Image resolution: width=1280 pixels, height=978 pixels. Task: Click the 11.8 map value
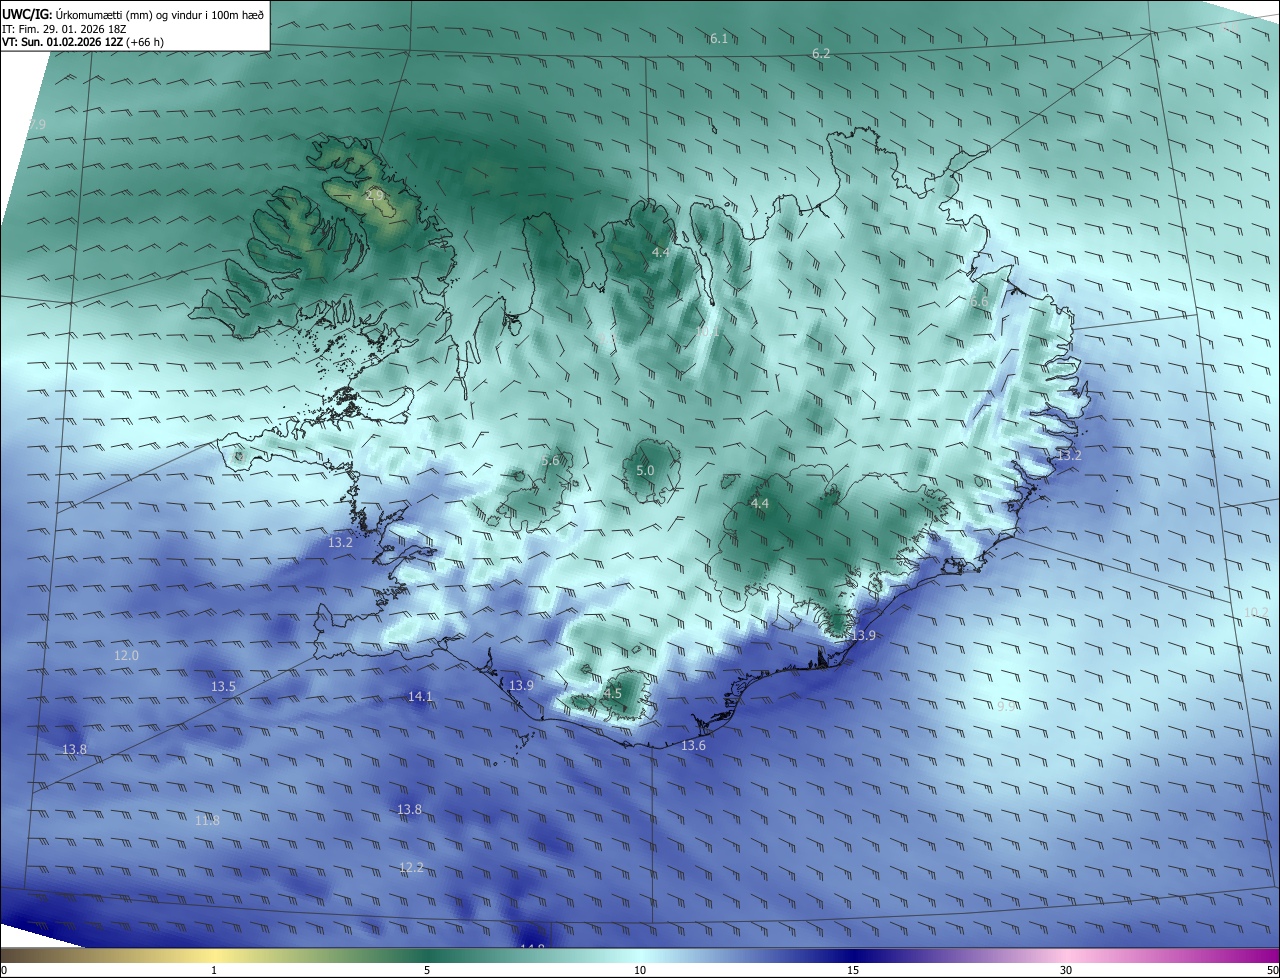tap(207, 820)
